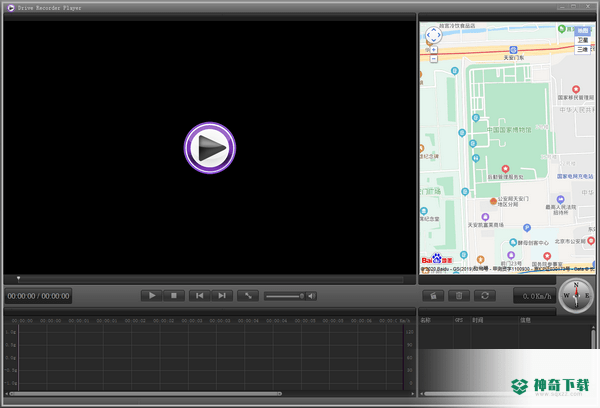Pan the map left with the arrow

point(429,35)
